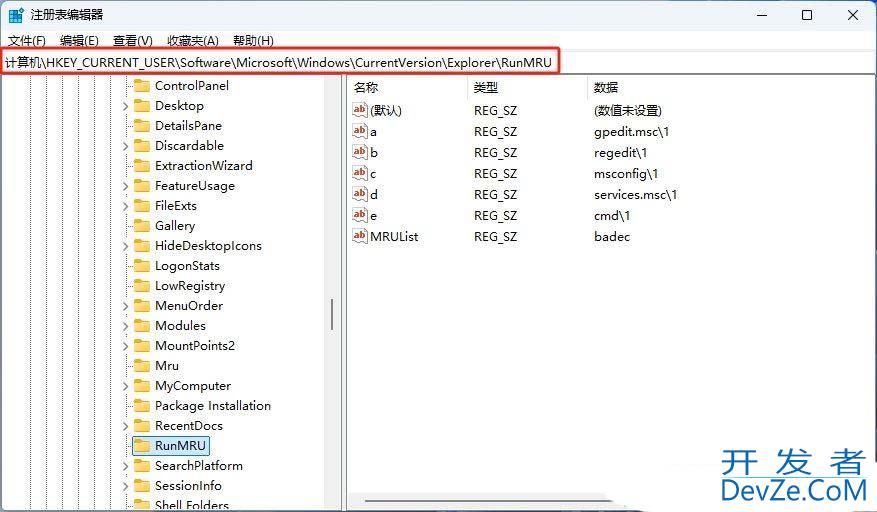Click the badec data cell

[612, 237]
